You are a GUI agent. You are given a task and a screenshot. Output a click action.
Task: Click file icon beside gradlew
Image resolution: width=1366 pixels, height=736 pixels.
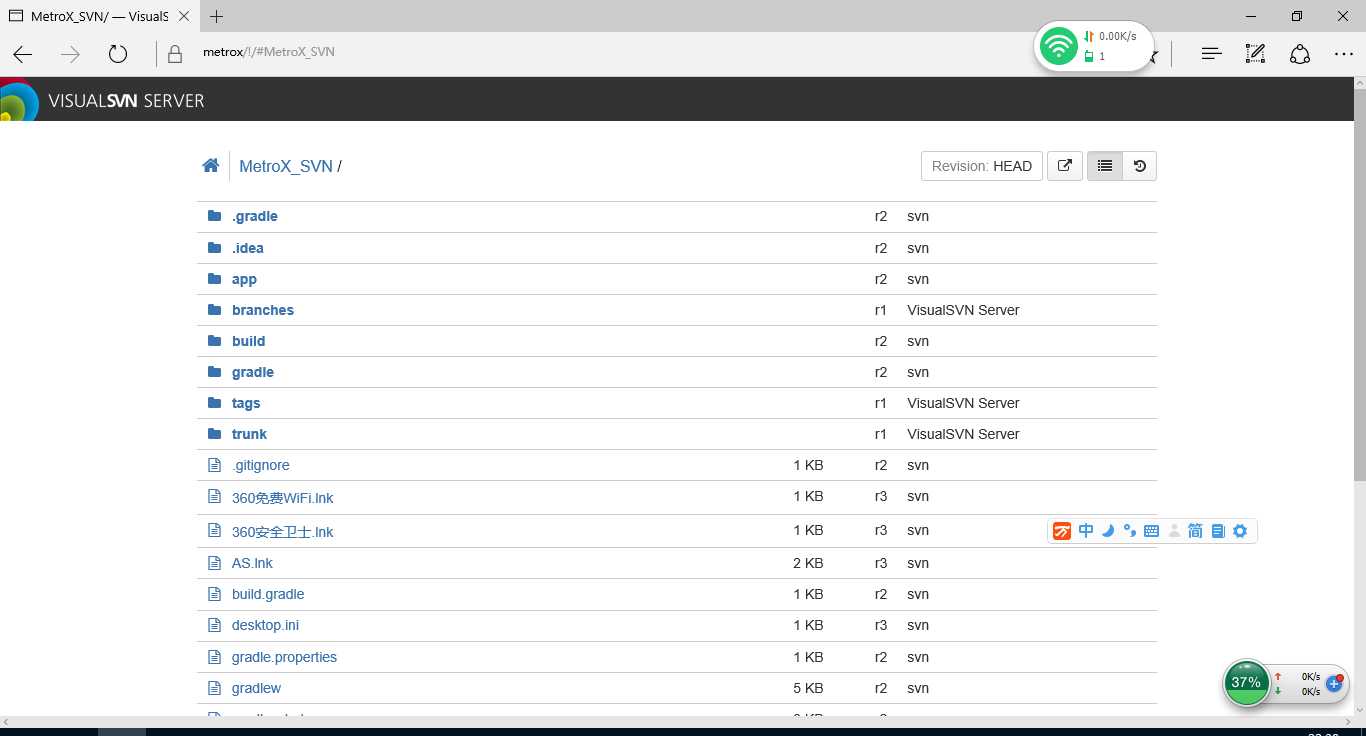tap(213, 688)
